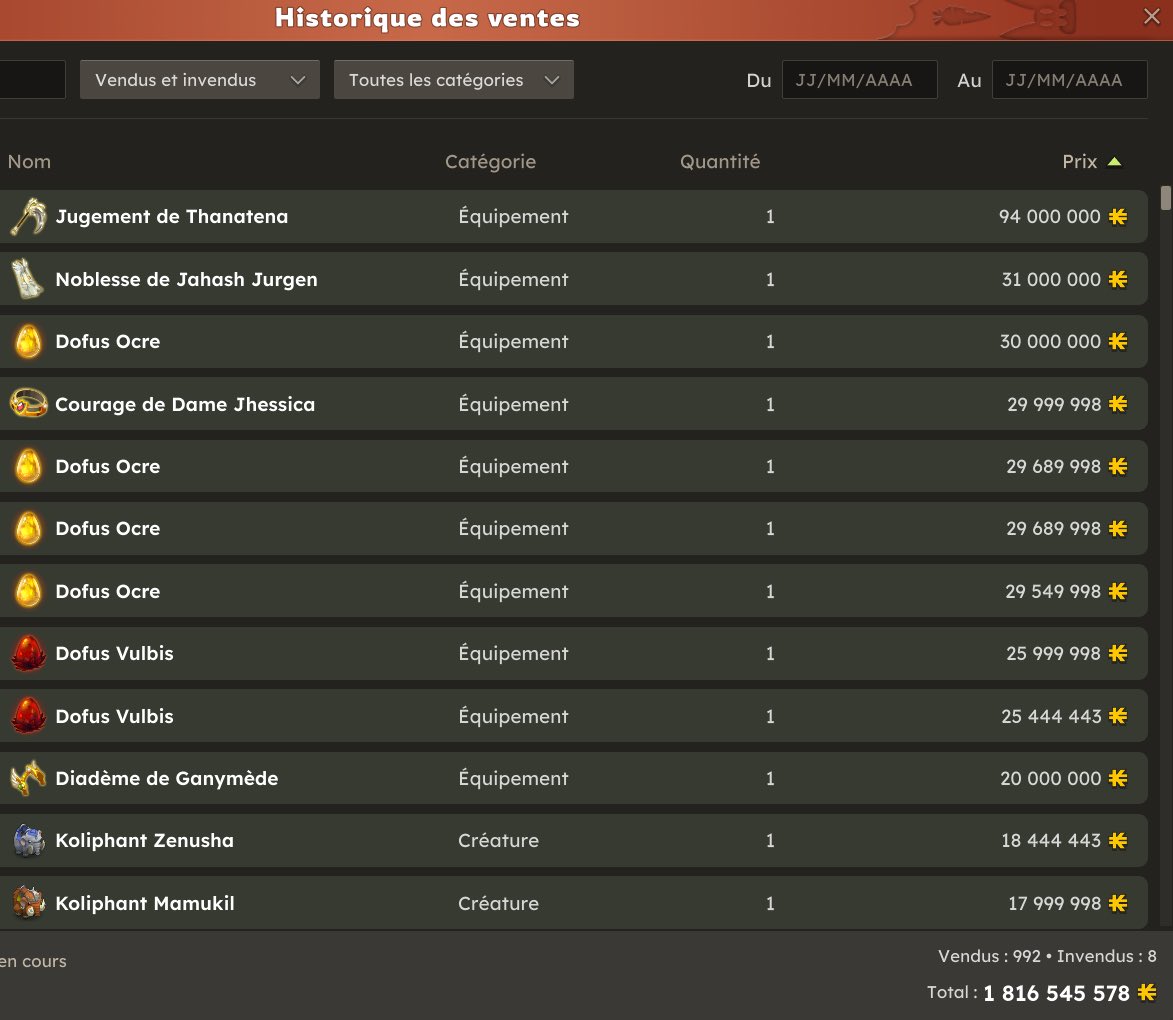
Task: Click the kama coin icon next to 20 000 000
Action: pyautogui.click(x=1118, y=778)
